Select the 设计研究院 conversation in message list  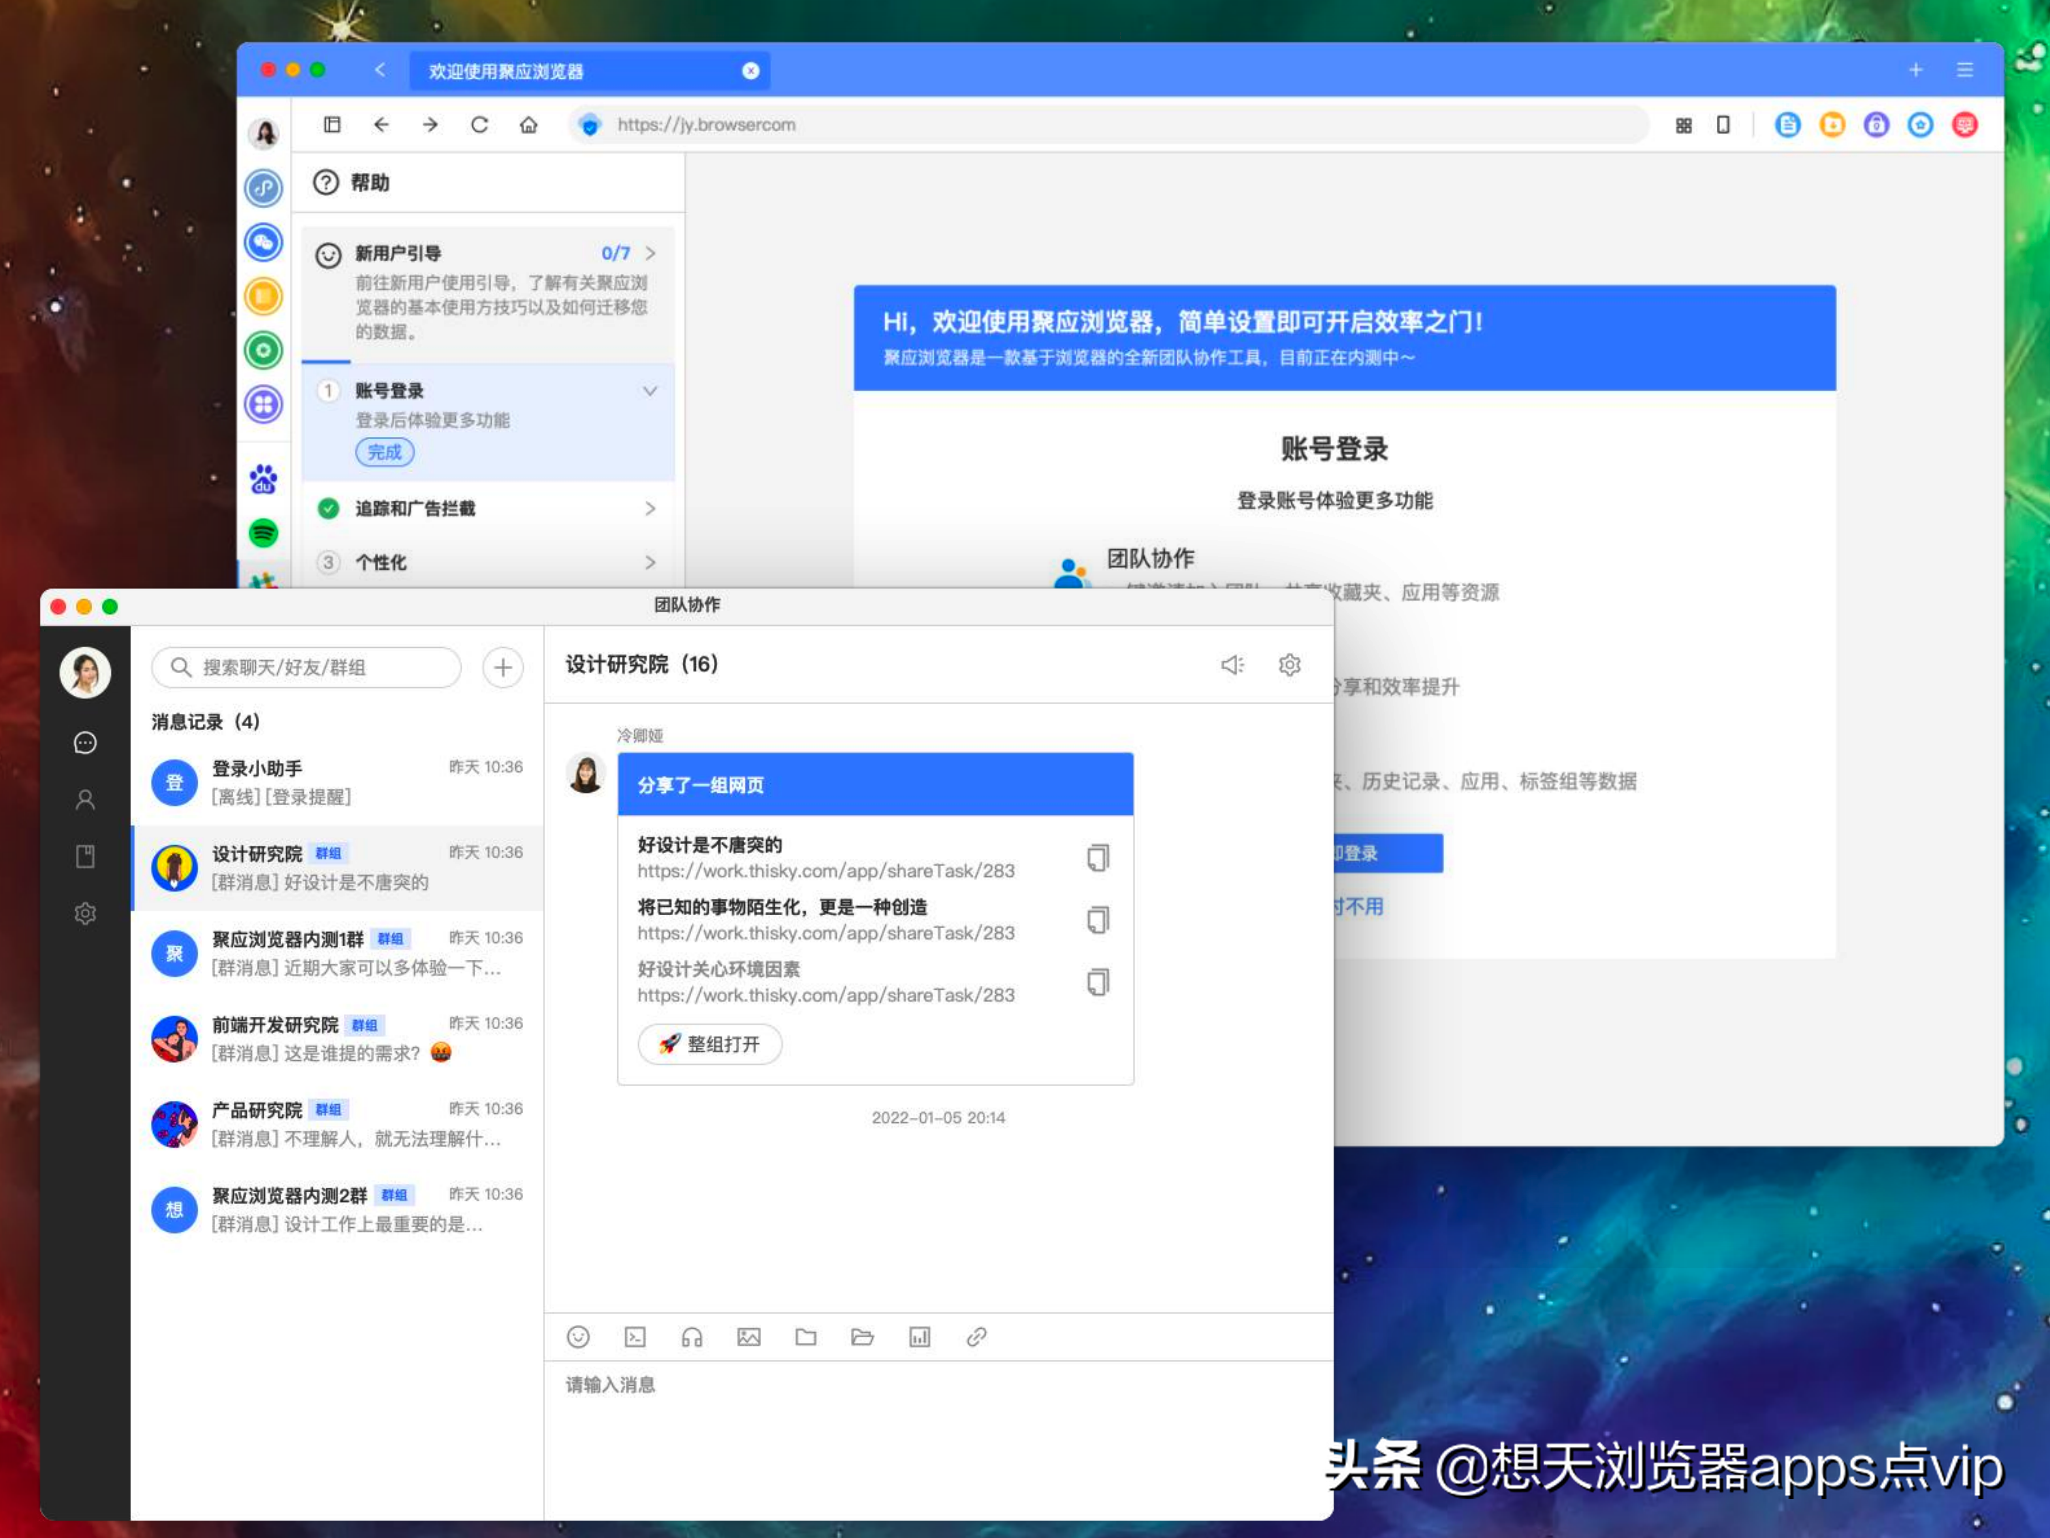pos(335,866)
